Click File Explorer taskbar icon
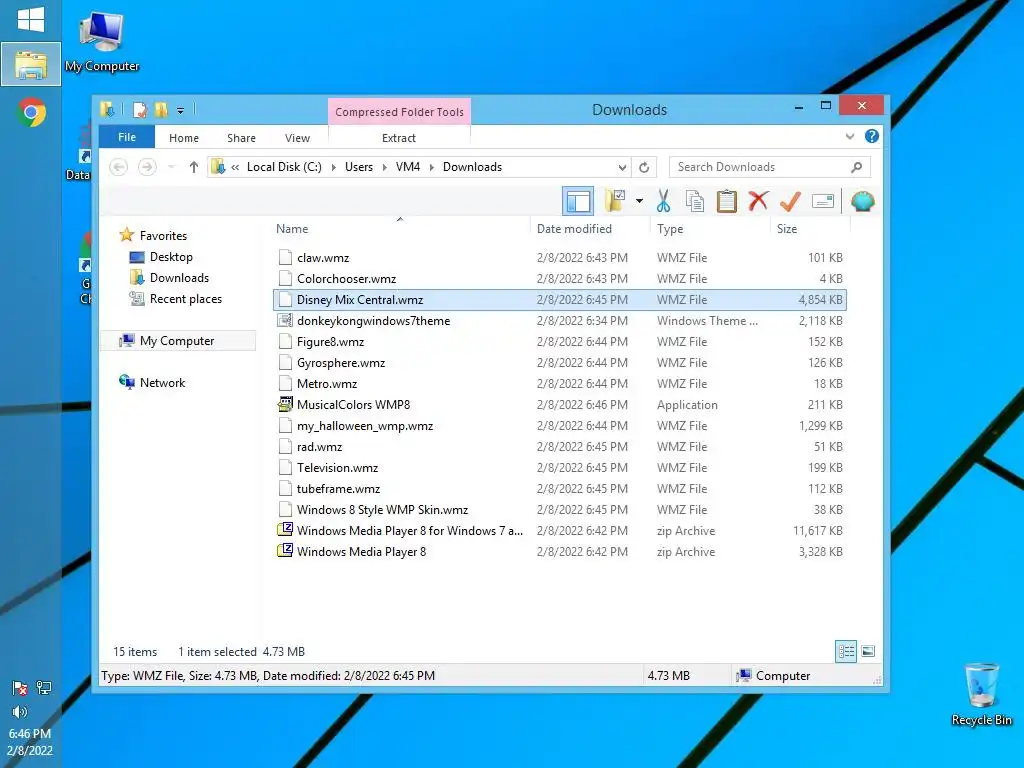The width and height of the screenshot is (1024, 768). pos(31,64)
